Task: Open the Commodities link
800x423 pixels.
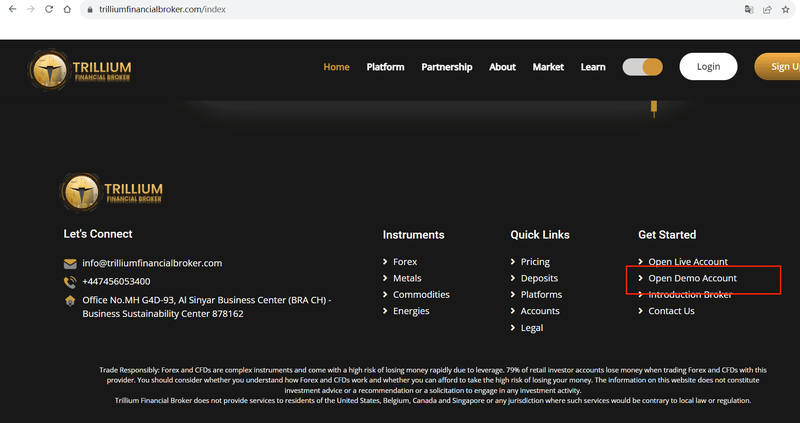Action: (x=421, y=294)
